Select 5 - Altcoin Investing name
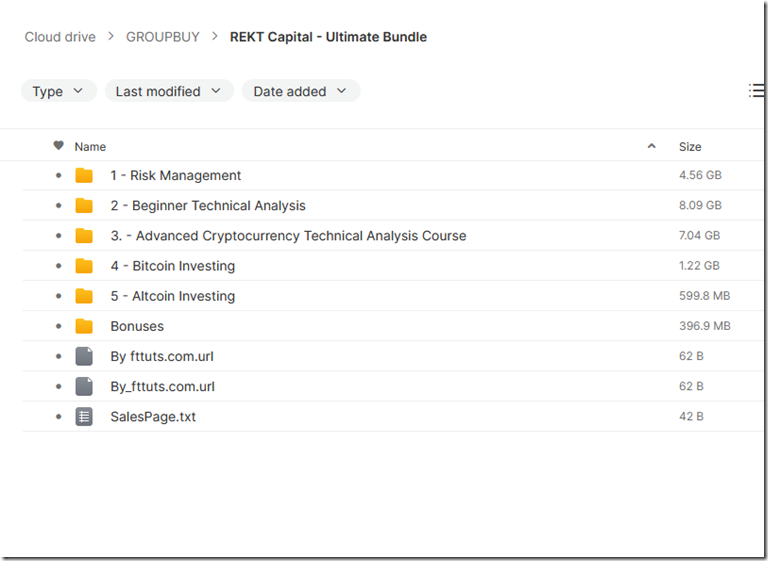This screenshot has width=768, height=561. click(173, 296)
